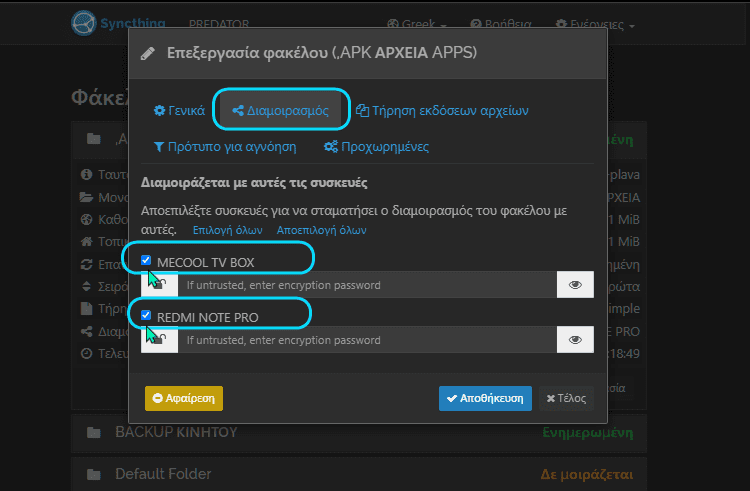750x491 pixels.
Task: Click folder icon next to Default Folder
Action: (x=94, y=475)
